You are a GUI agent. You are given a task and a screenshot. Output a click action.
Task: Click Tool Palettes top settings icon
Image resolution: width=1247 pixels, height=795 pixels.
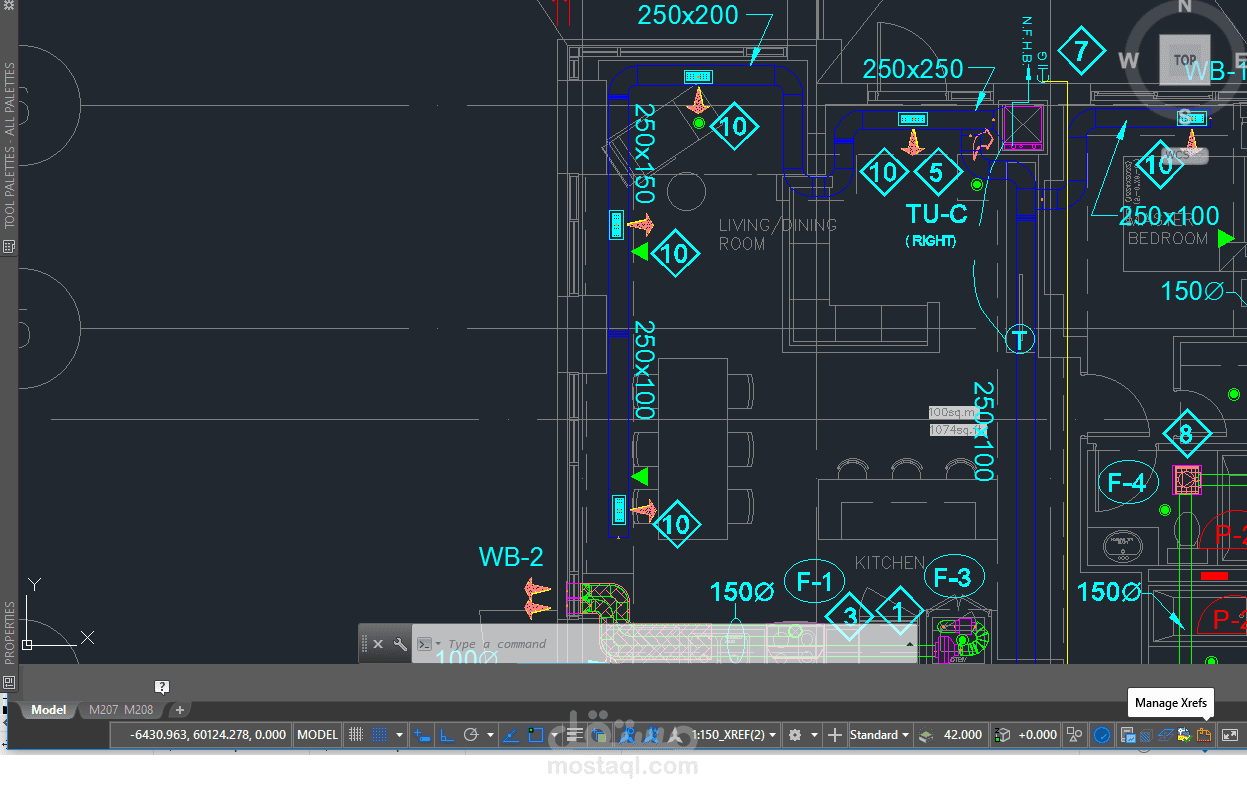(9, 5)
